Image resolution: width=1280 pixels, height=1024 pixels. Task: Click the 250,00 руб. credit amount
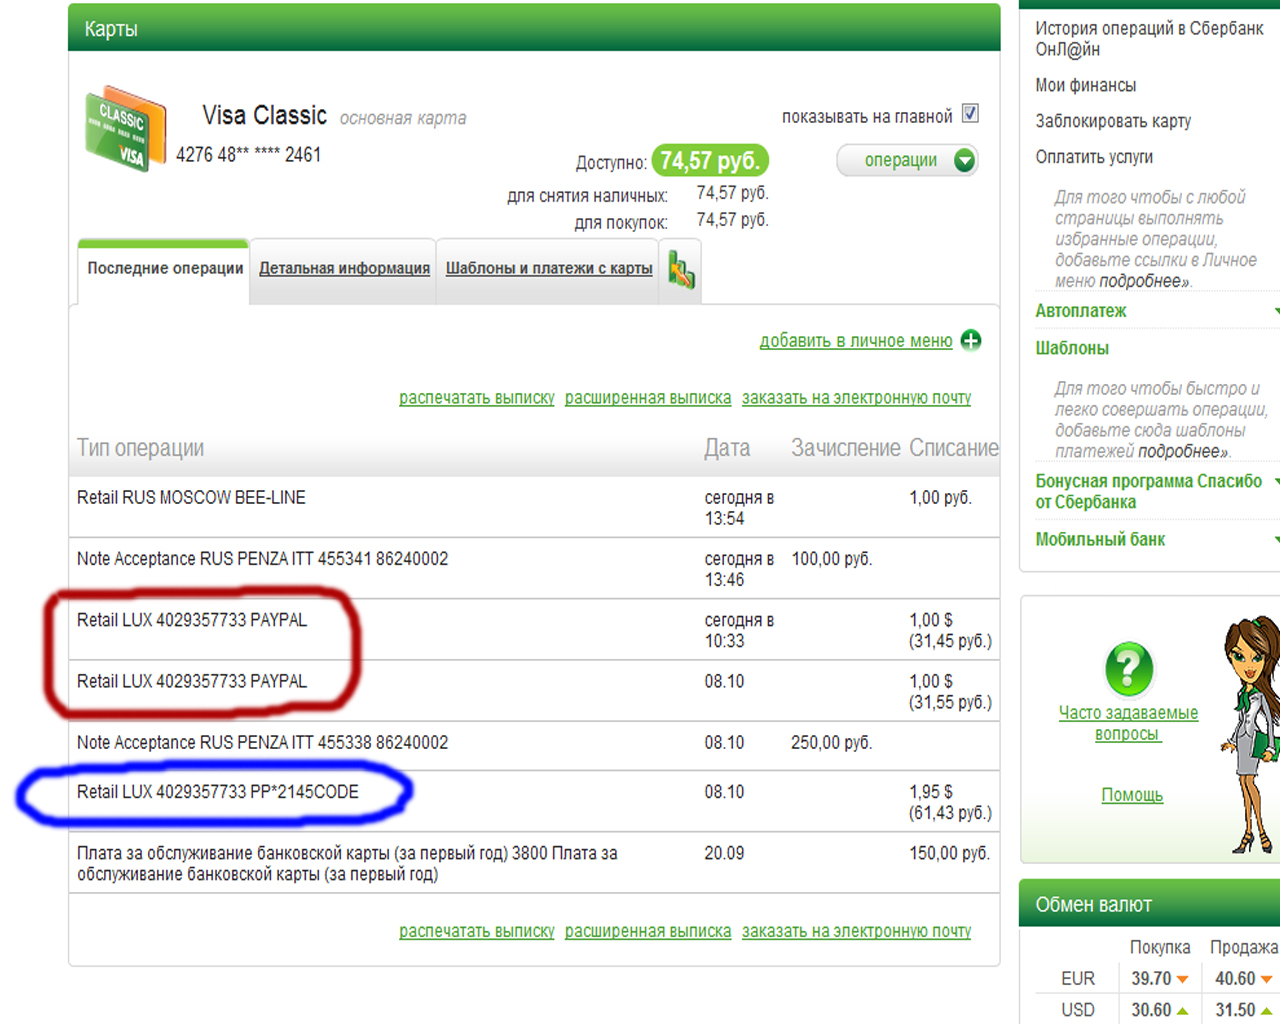tap(832, 743)
